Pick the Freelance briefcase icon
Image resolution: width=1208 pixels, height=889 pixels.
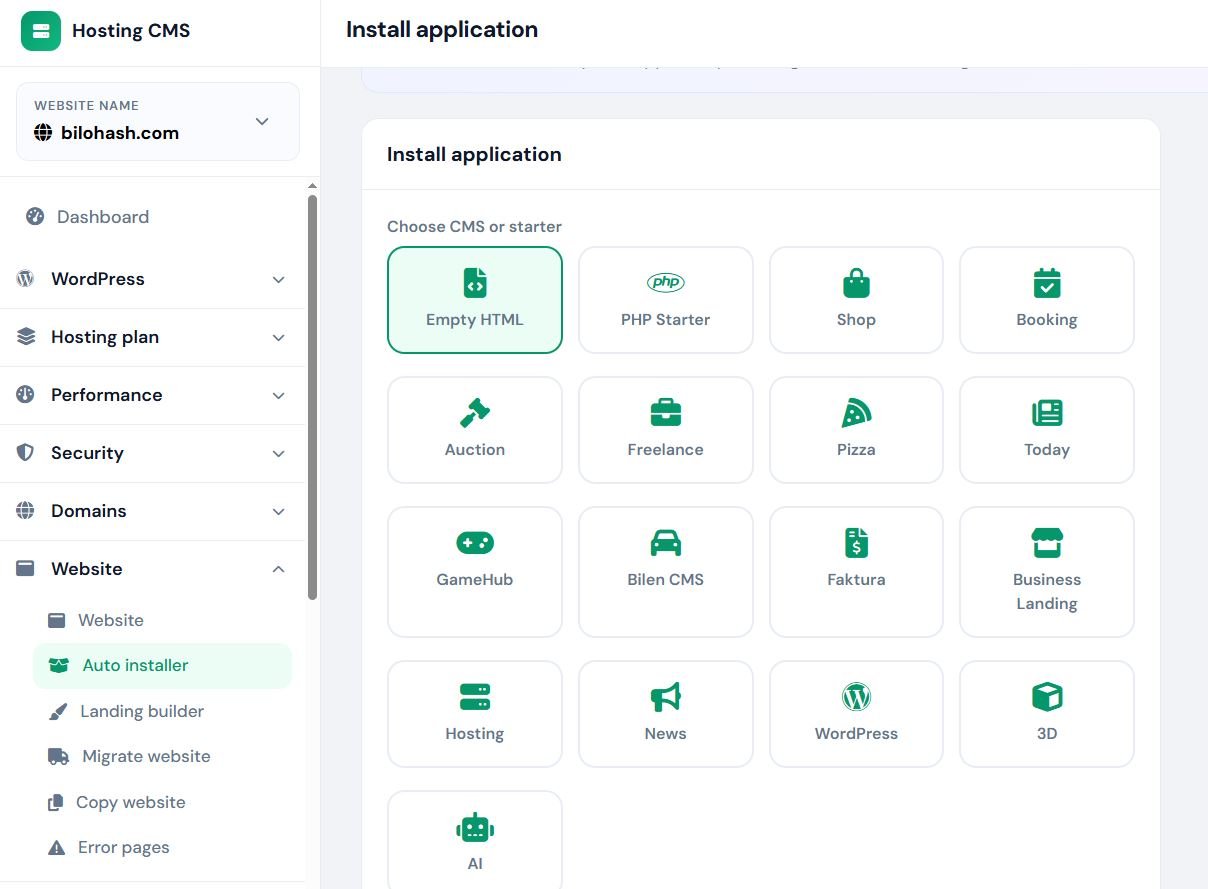[x=666, y=413]
